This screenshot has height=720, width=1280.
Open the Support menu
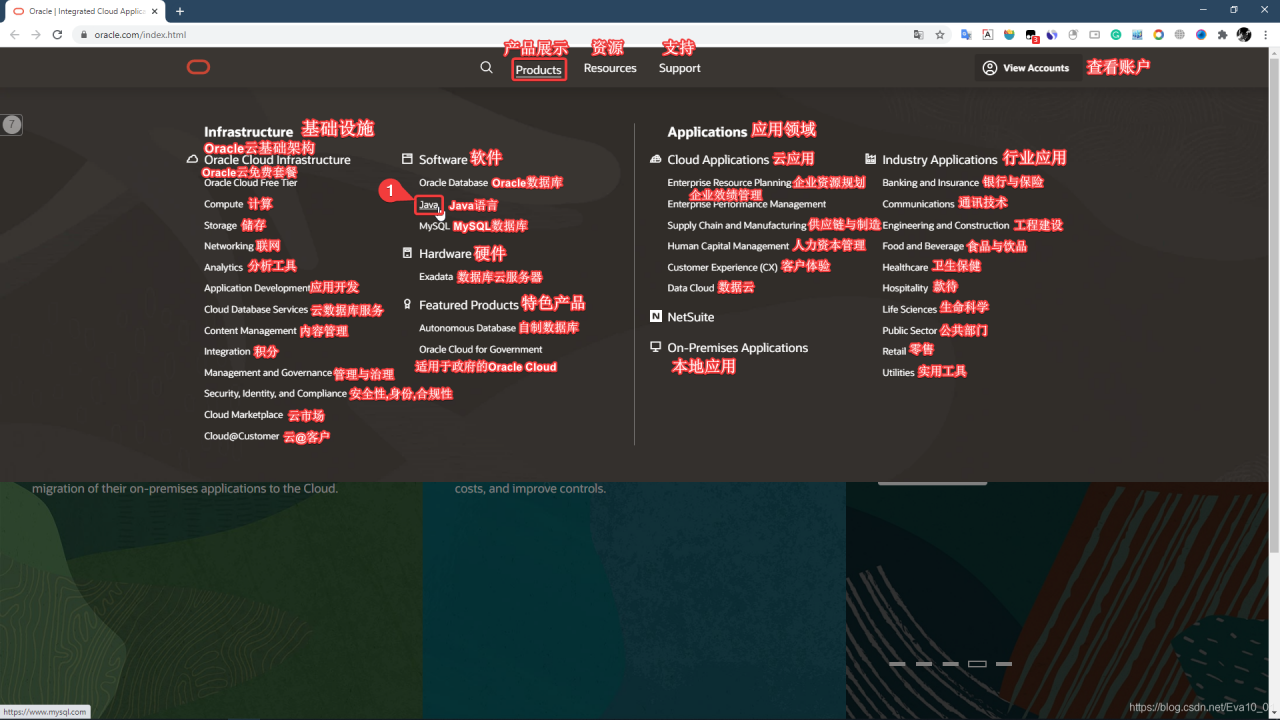(680, 68)
